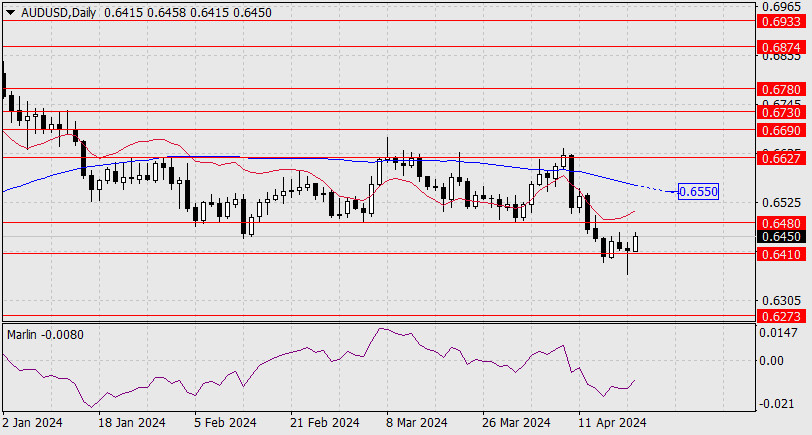Select the 18 Jan 2024 date label
The height and width of the screenshot is (435, 812).
pos(132,423)
